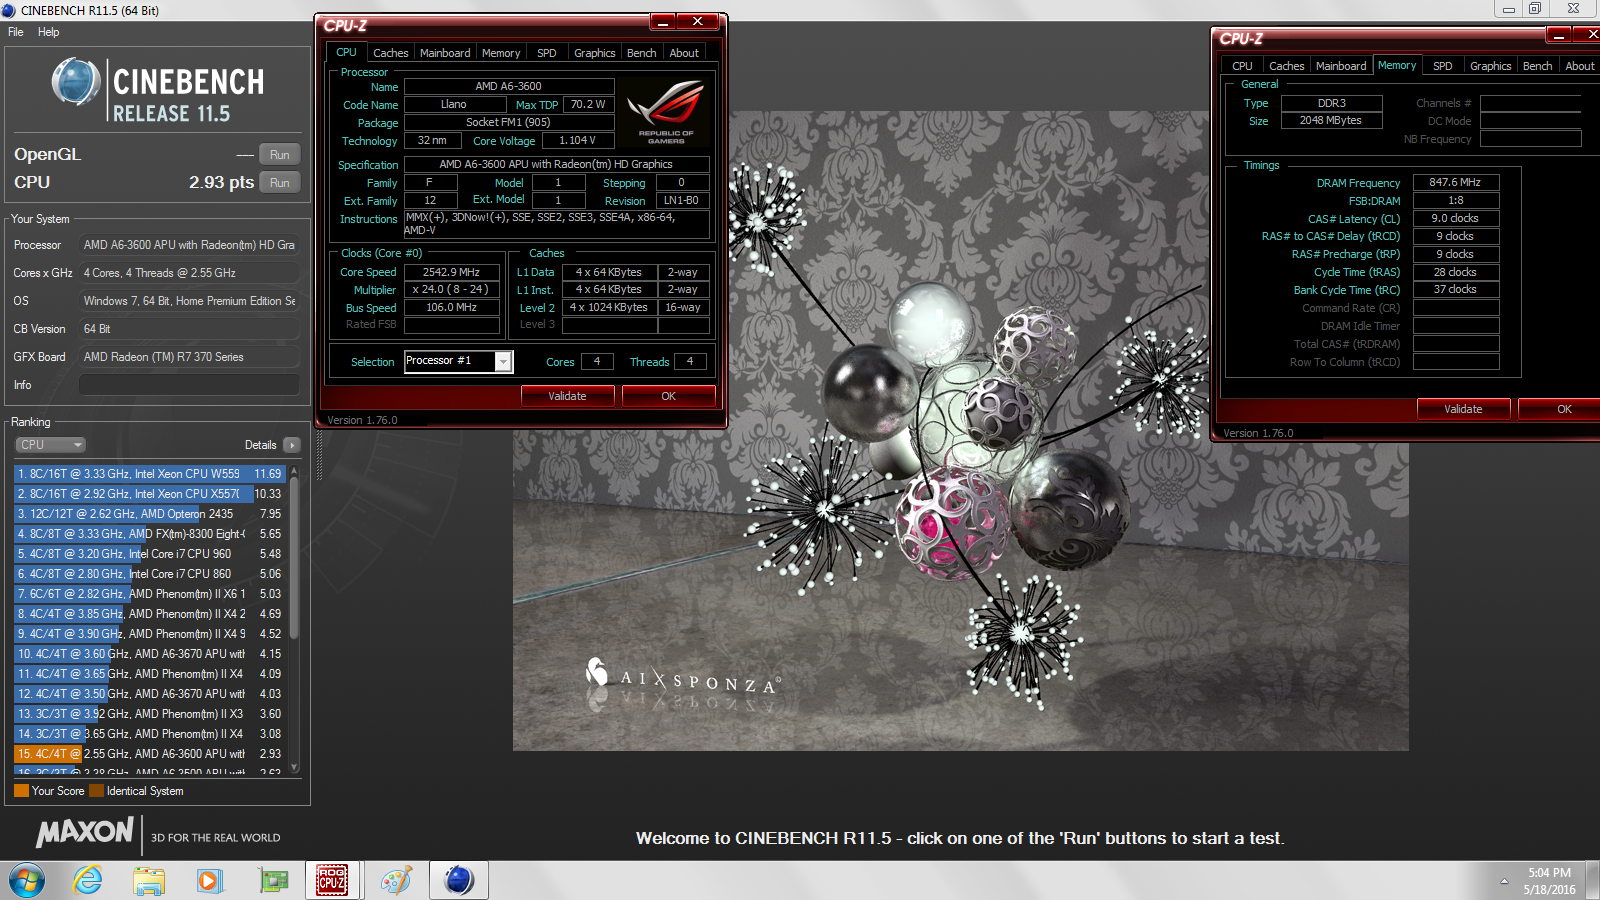Click the Info input field
The width and height of the screenshot is (1600, 900).
point(189,385)
